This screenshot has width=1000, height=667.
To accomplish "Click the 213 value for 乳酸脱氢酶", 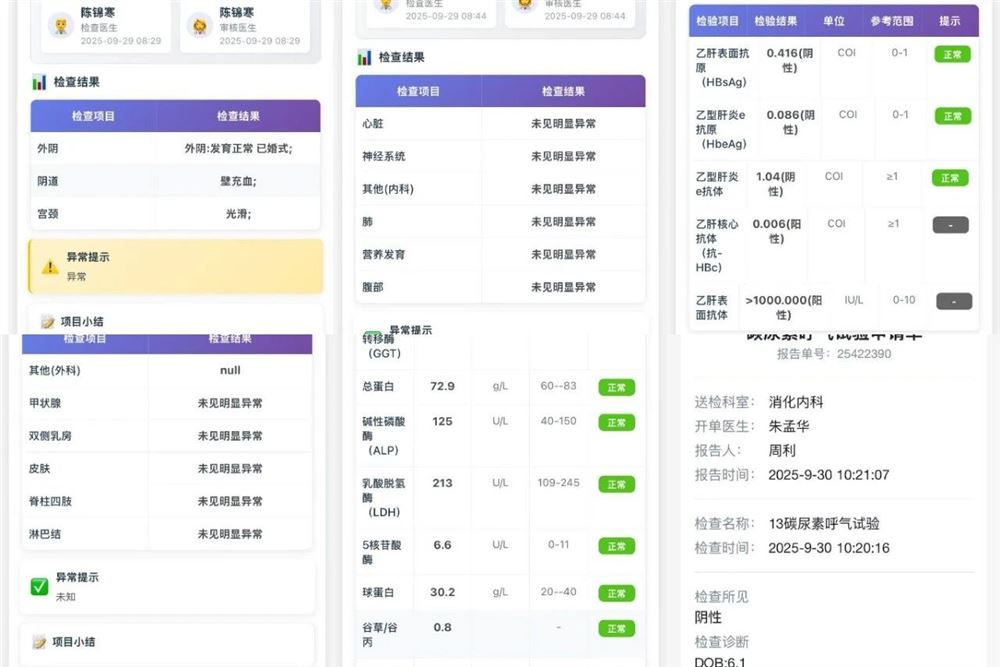I will (443, 483).
